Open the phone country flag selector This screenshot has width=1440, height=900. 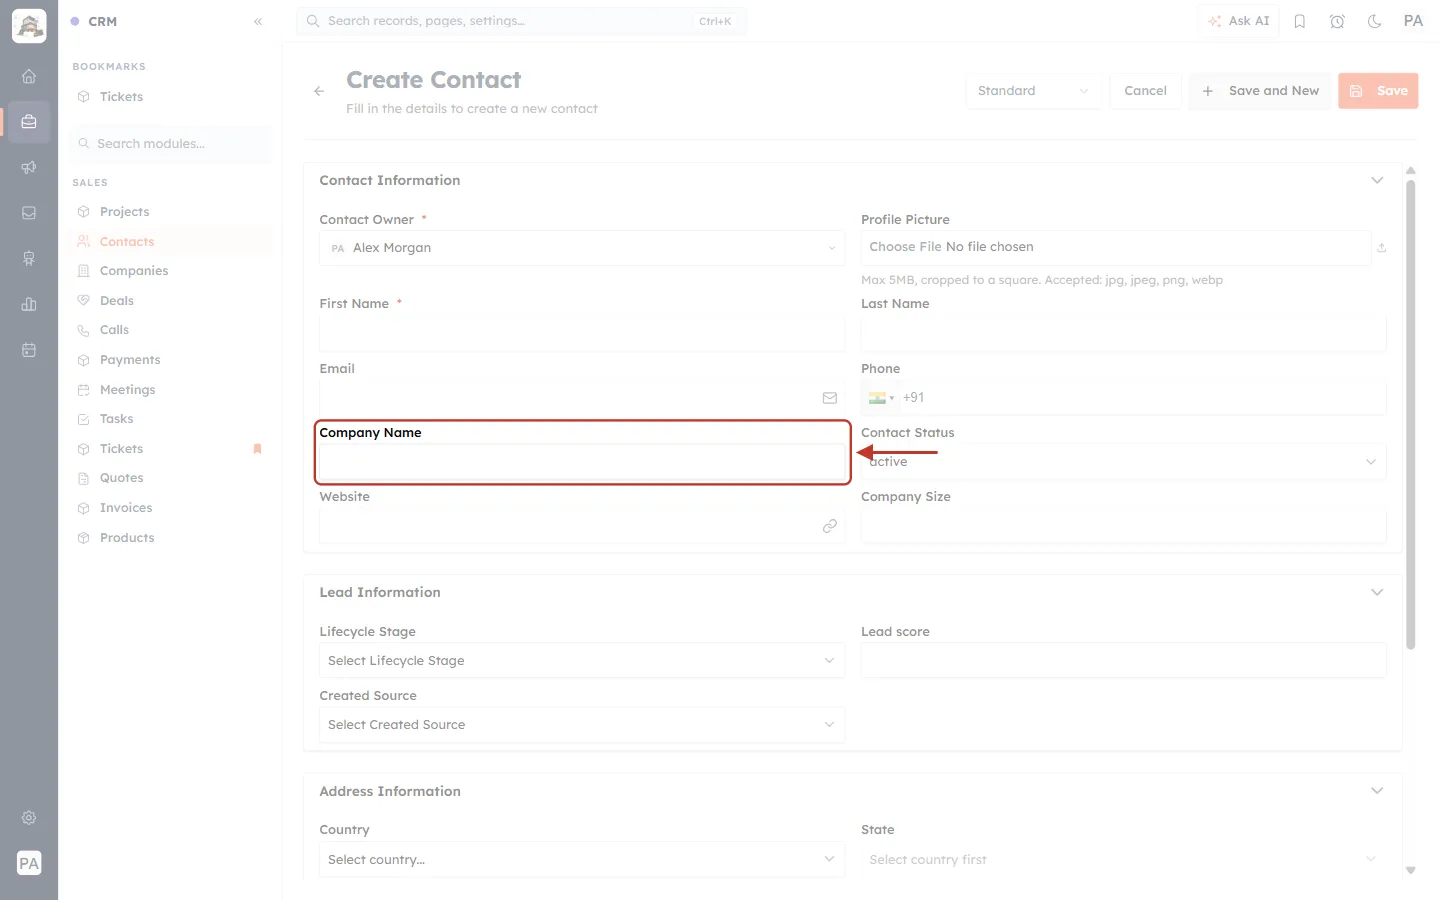click(x=881, y=398)
